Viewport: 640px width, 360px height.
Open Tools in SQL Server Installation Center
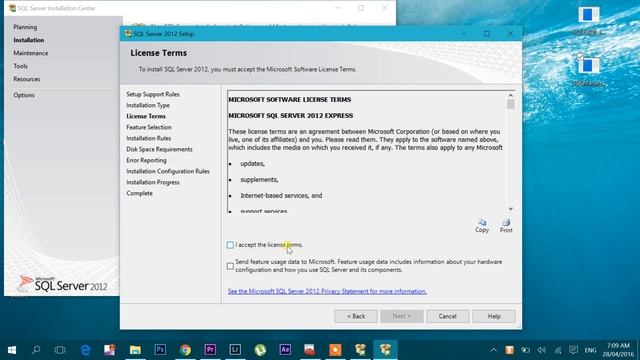click(x=20, y=66)
